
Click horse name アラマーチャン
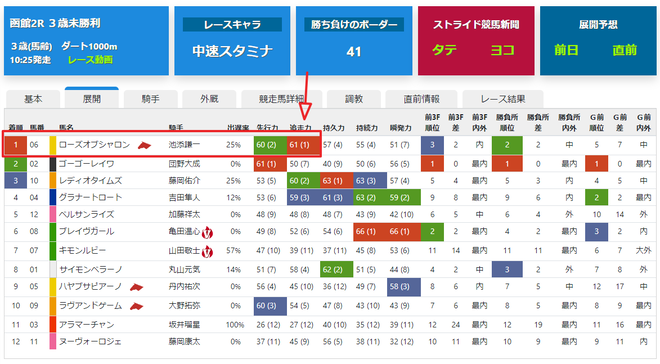[x=86, y=324]
